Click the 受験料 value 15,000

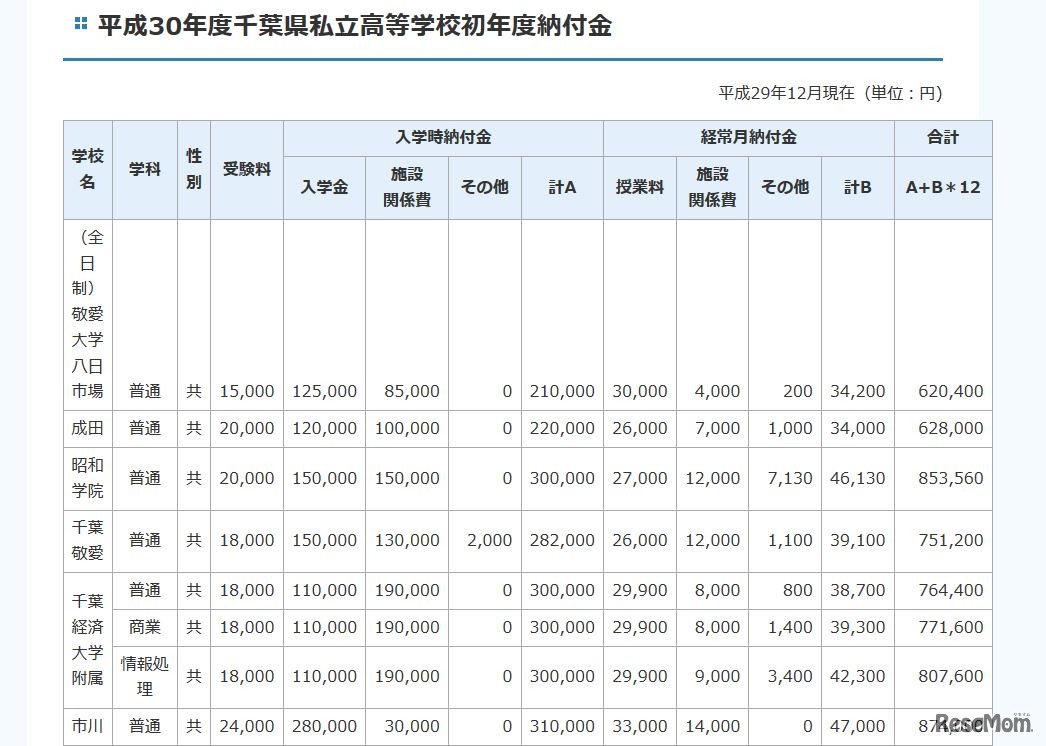(x=247, y=391)
